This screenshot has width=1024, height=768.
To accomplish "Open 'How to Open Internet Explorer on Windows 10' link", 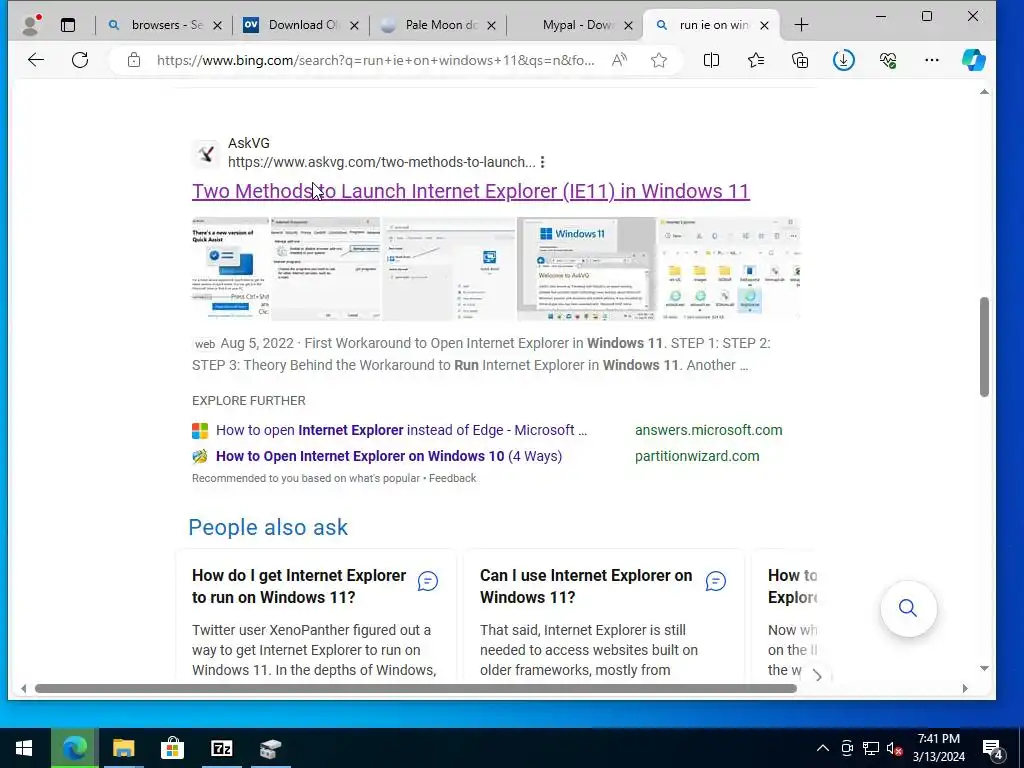I will coord(389,456).
